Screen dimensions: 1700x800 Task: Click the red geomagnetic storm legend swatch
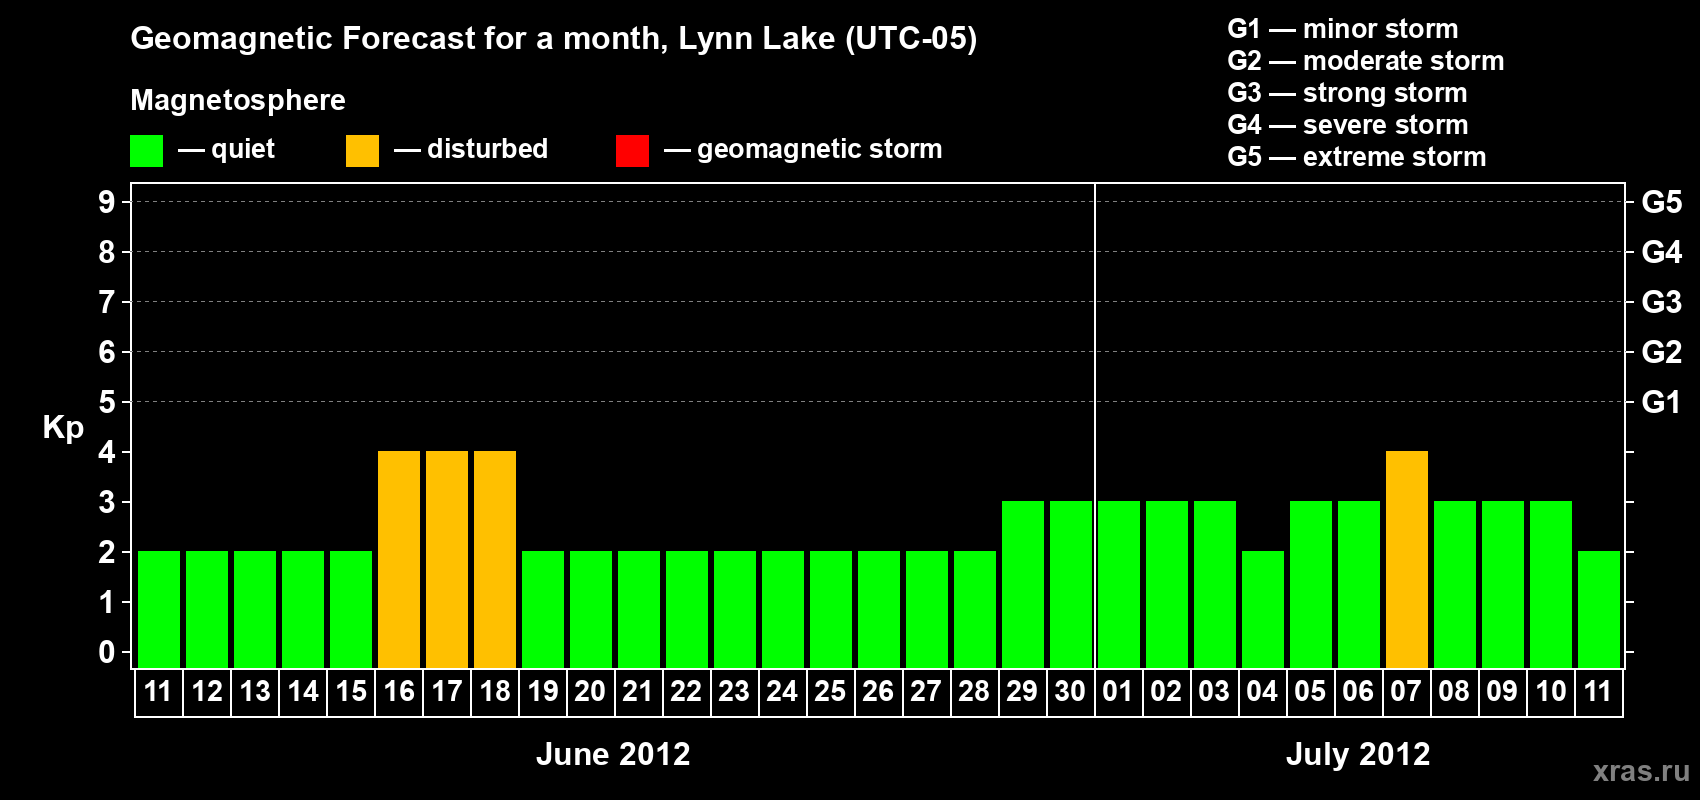632,151
